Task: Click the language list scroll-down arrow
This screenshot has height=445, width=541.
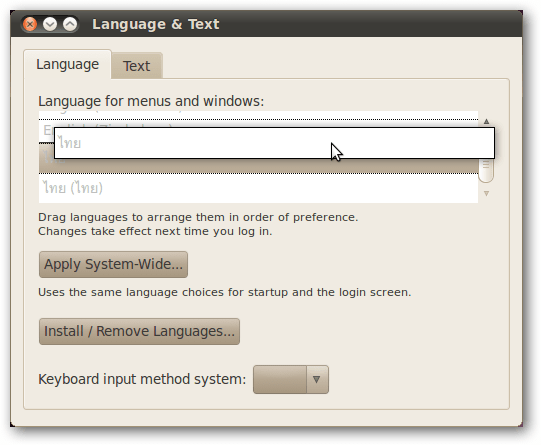Action: (x=486, y=194)
